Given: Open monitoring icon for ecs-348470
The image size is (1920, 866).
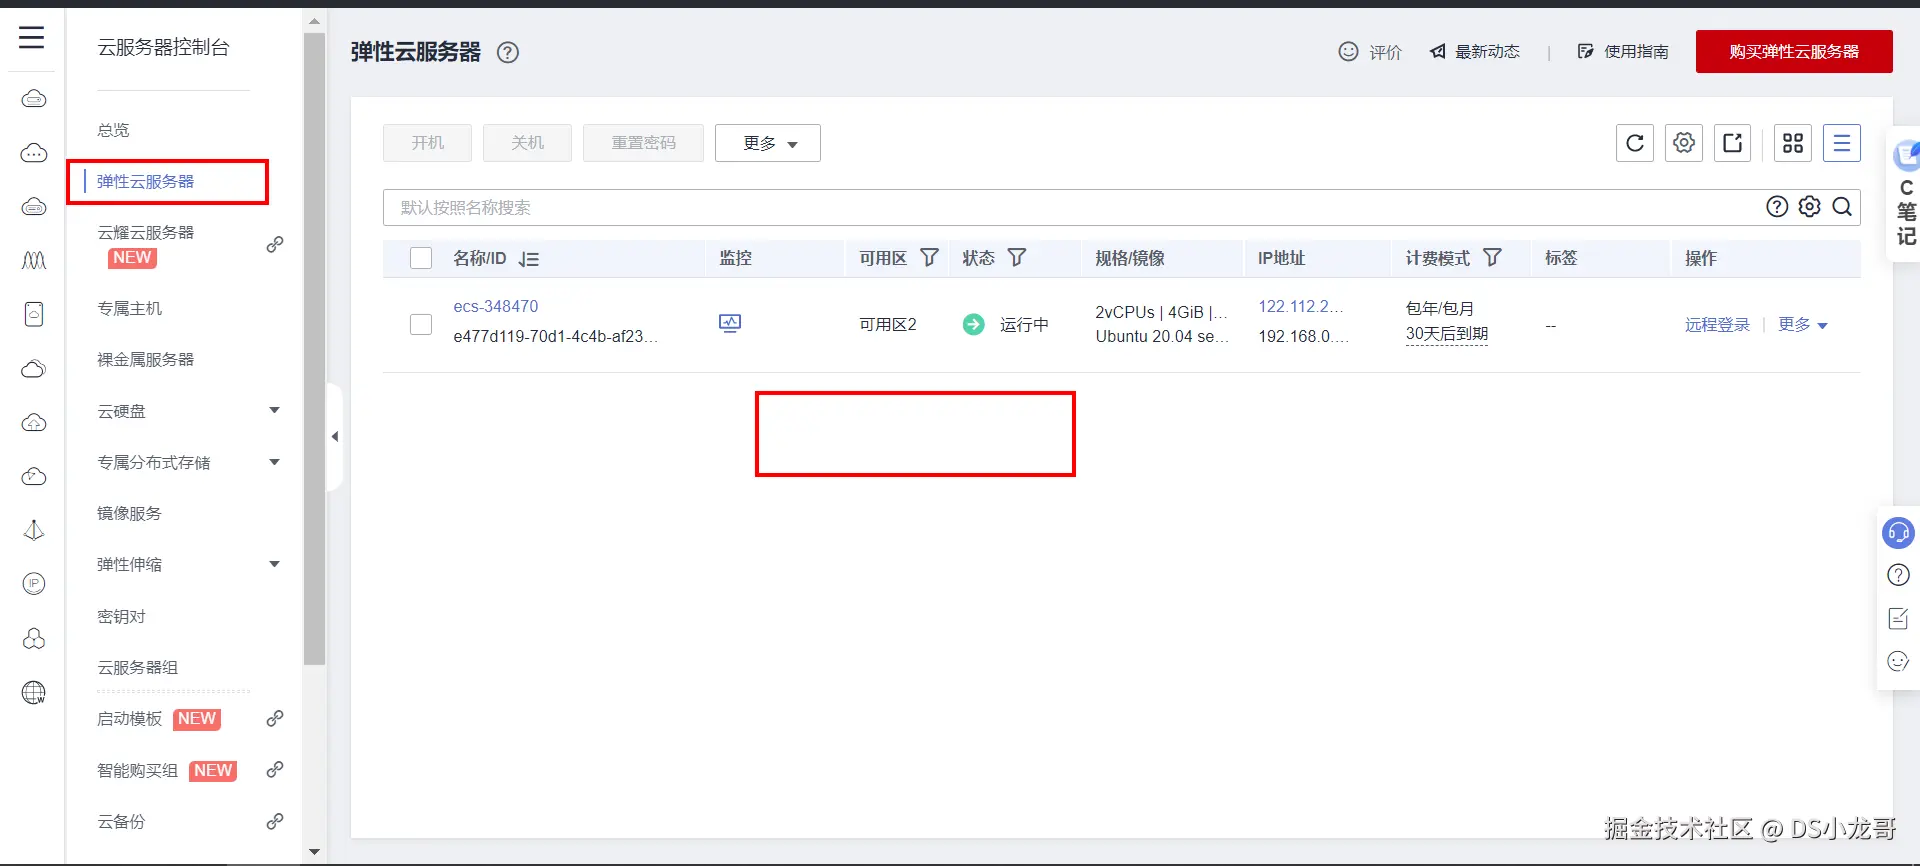Looking at the screenshot, I should point(730,323).
